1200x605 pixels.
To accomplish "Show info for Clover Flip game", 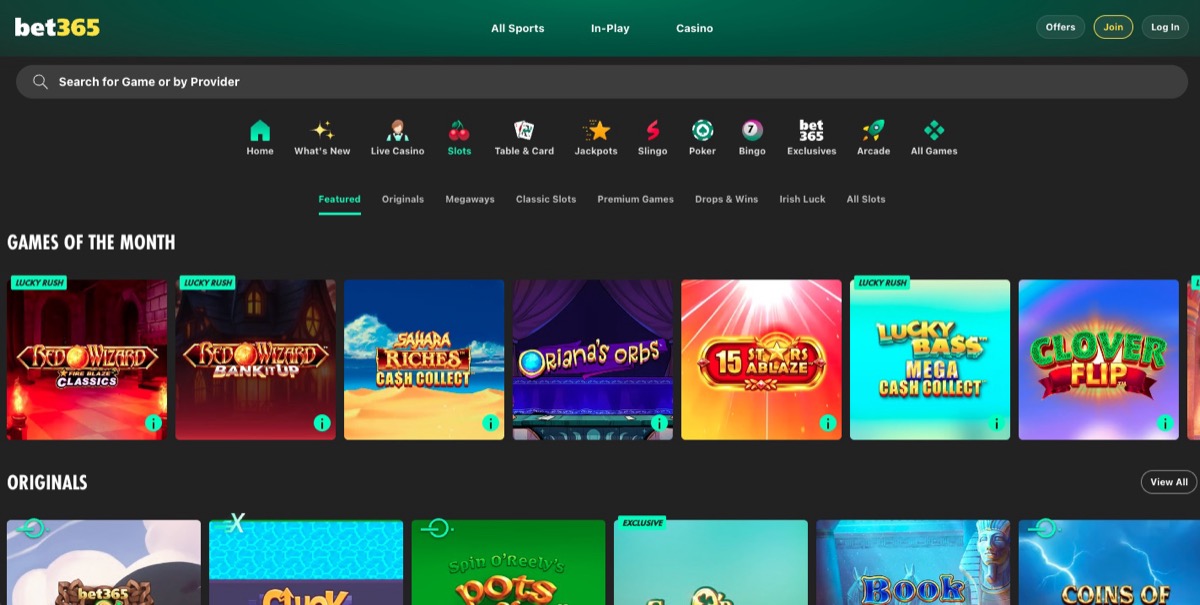I will point(1165,423).
